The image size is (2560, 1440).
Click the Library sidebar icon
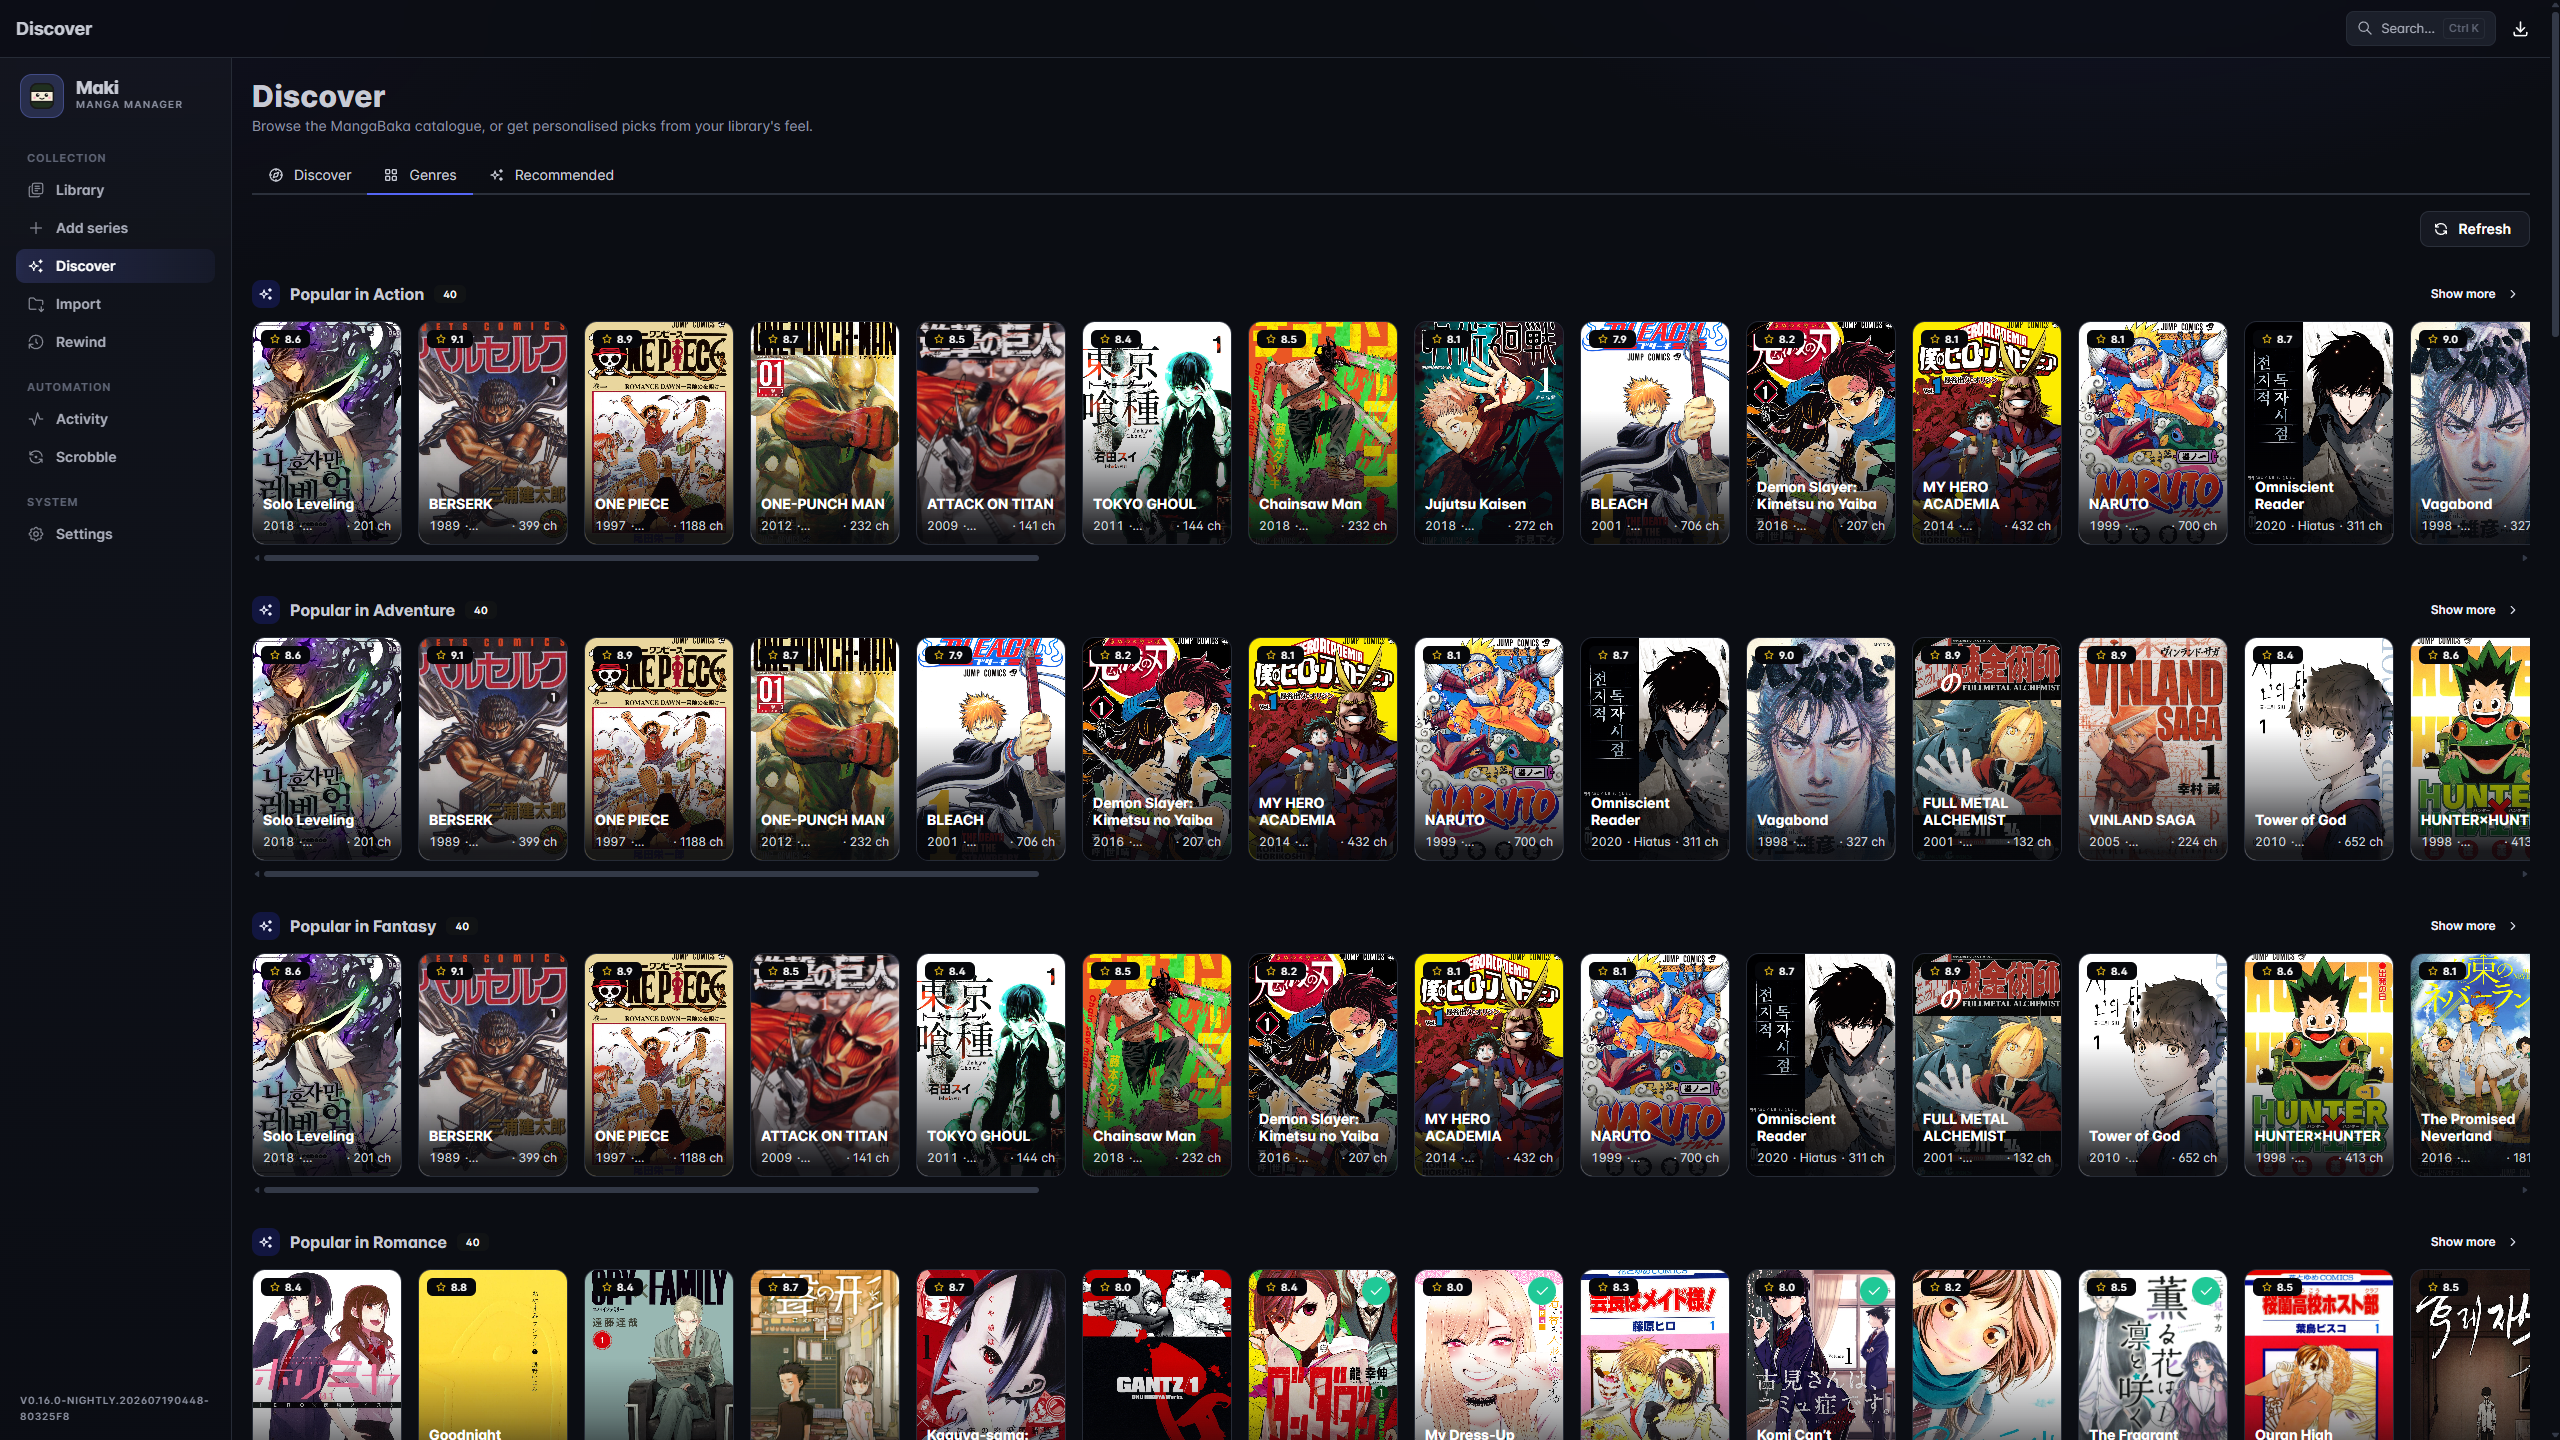[x=36, y=190]
